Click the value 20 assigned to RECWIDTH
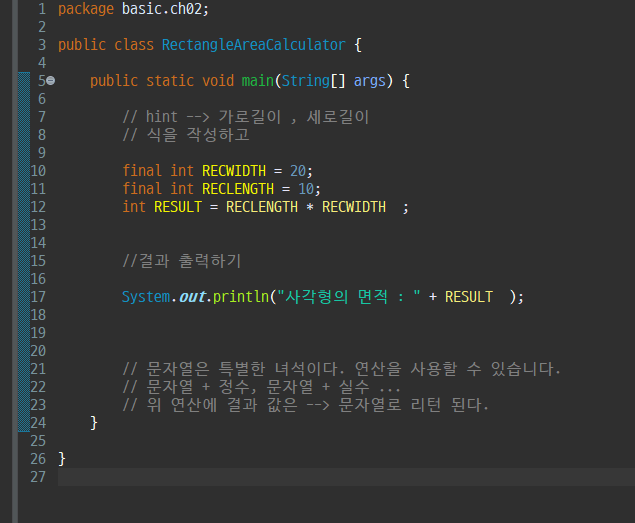This screenshot has height=523, width=635. coord(298,171)
